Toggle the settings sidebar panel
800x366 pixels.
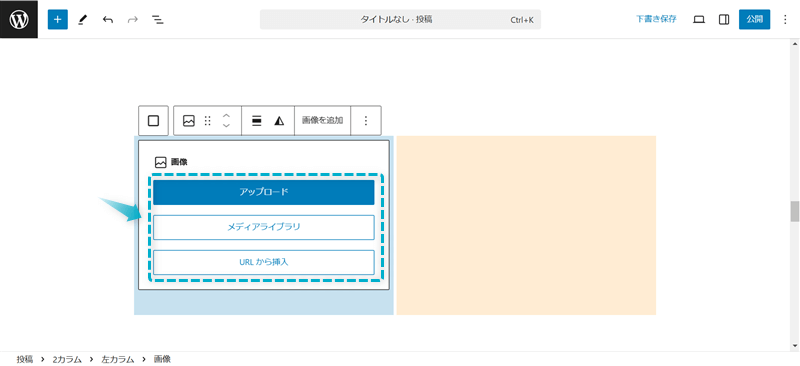pyautogui.click(x=723, y=20)
